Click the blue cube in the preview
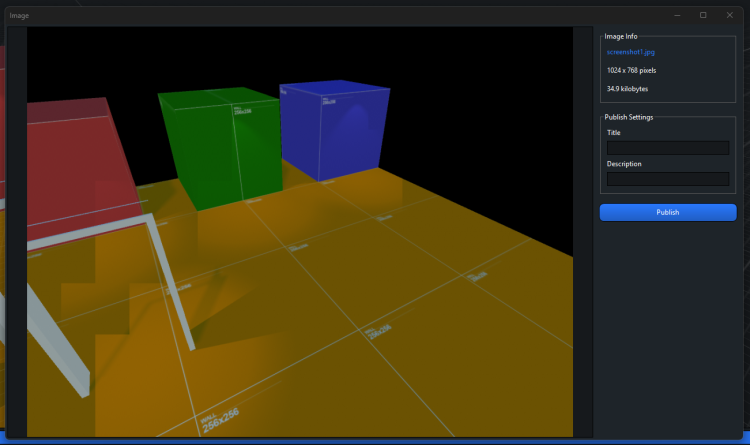Viewport: 750px width, 445px height. click(x=335, y=130)
